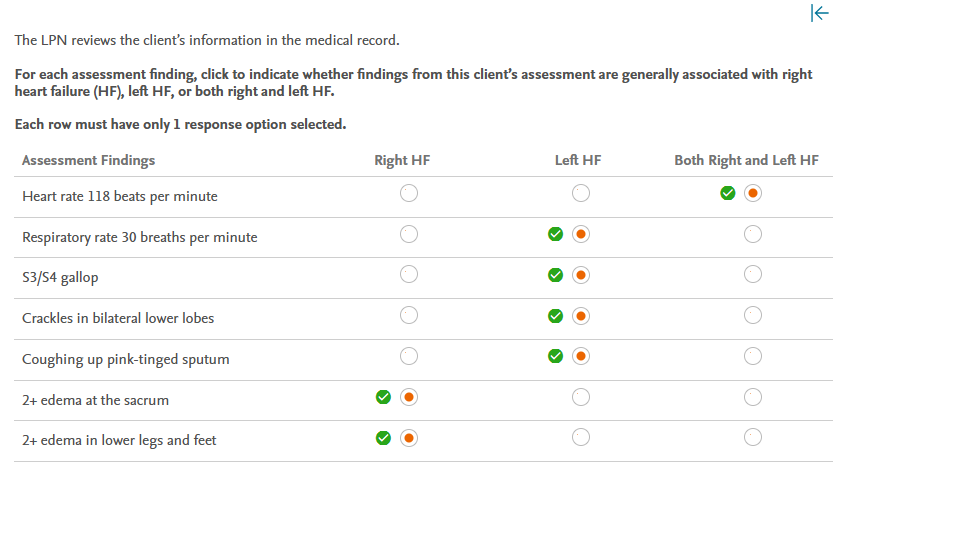The width and height of the screenshot is (960, 538).
Task: Click green checkmark beside Heart rate row
Action: pos(728,194)
